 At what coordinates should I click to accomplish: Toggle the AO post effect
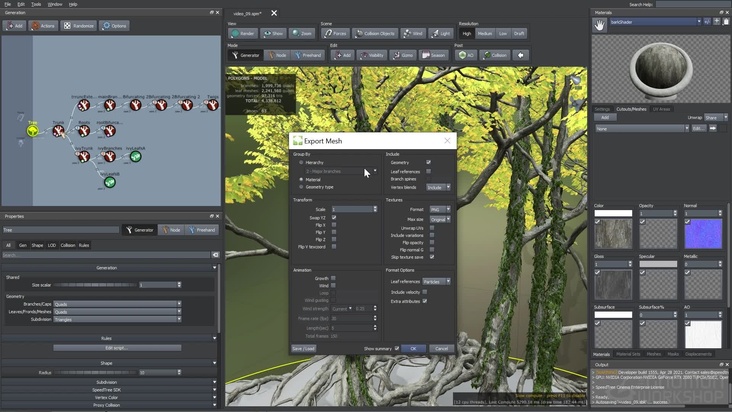coord(466,55)
